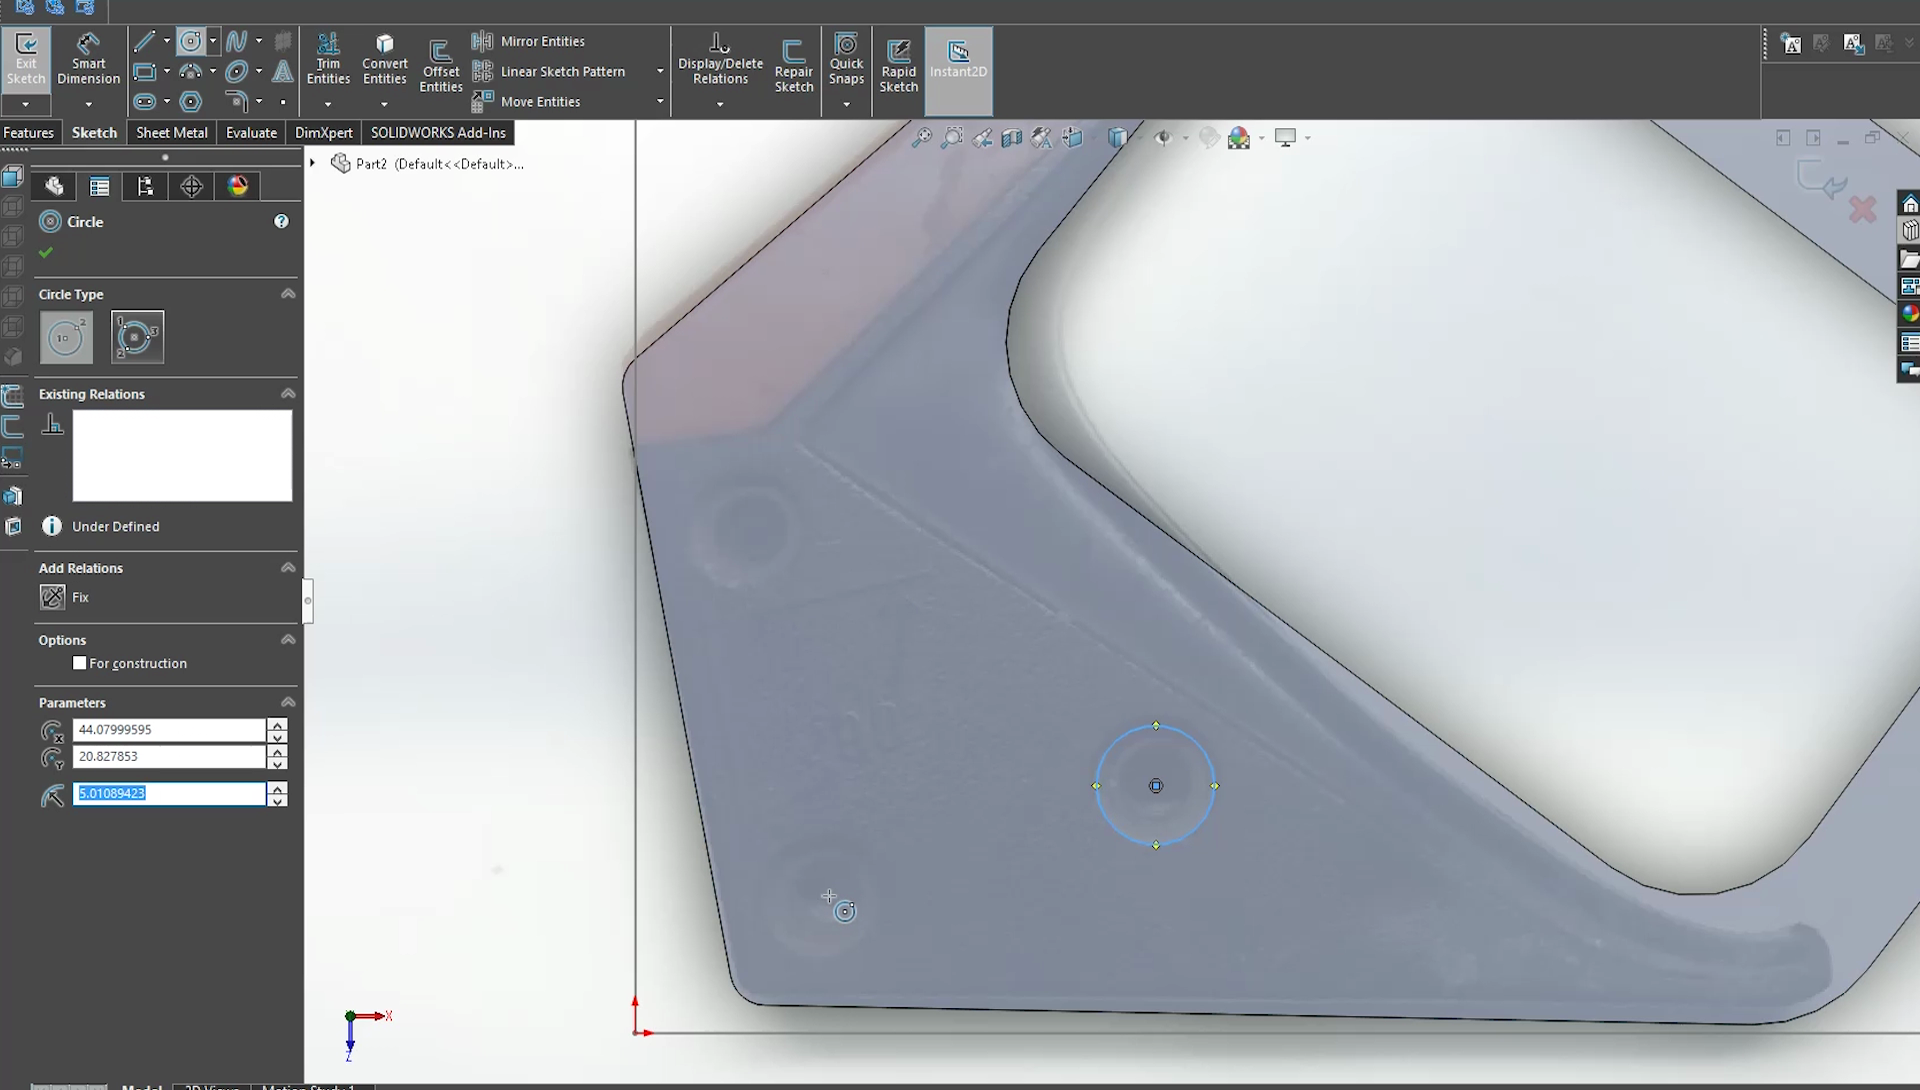Collapse the Parameters section
Viewport: 1920px width, 1090px height.
coord(288,702)
